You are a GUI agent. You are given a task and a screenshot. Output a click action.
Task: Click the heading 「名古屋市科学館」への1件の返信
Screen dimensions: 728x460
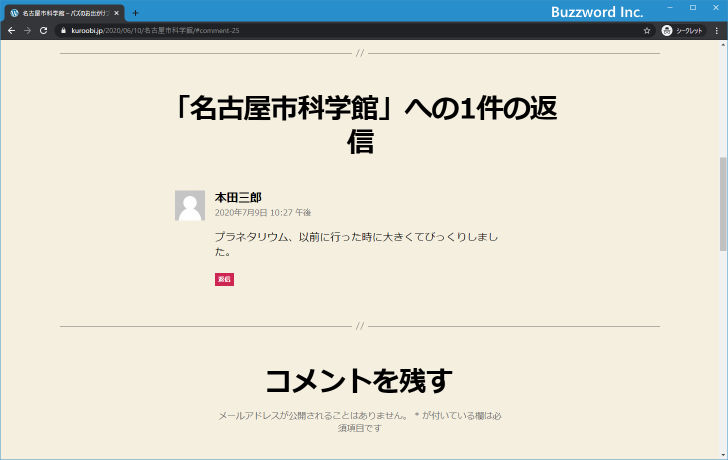pyautogui.click(x=365, y=124)
